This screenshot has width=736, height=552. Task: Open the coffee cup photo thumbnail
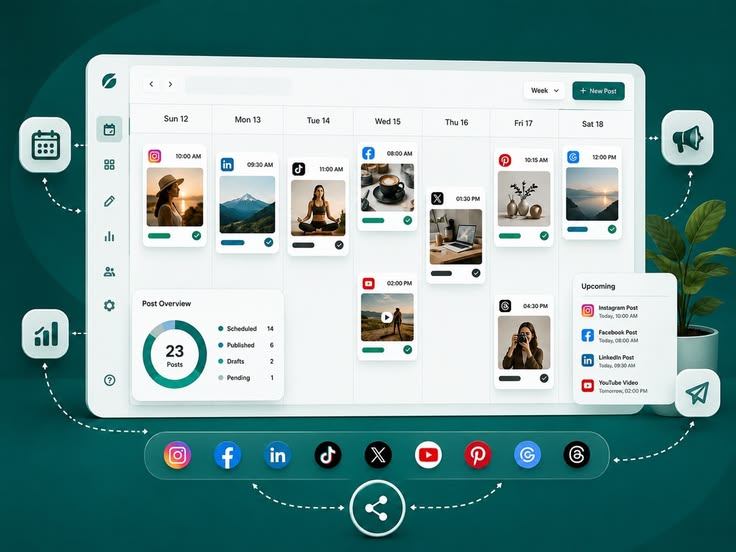click(387, 187)
